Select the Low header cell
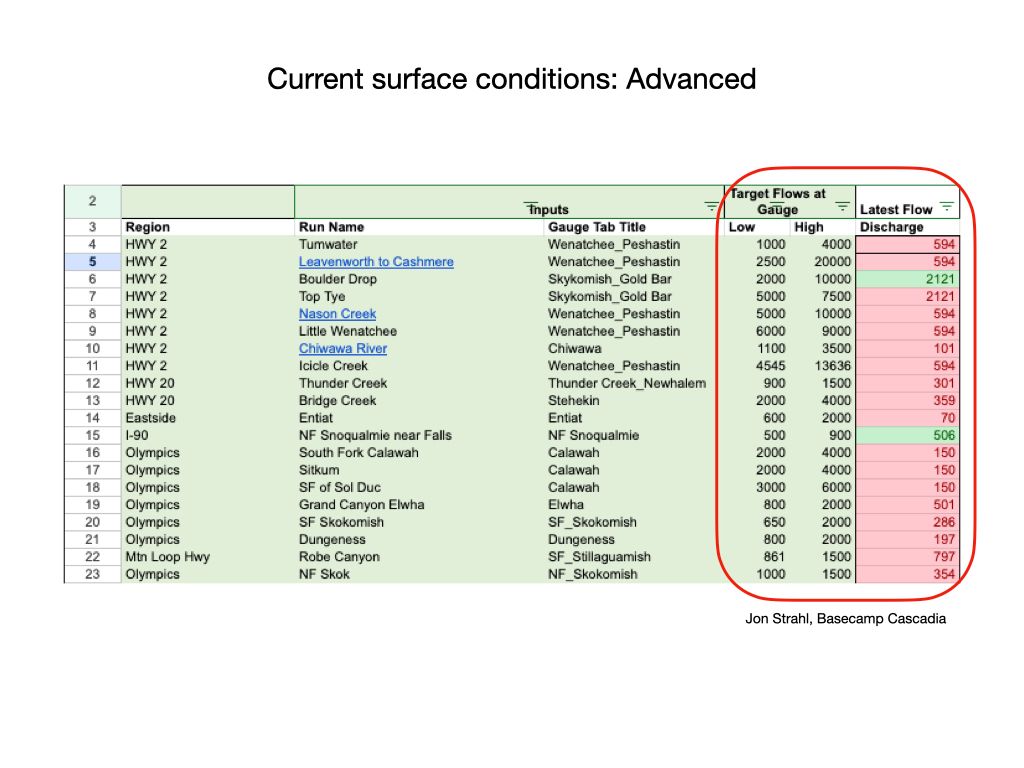The width and height of the screenshot is (1024, 768). [x=757, y=227]
